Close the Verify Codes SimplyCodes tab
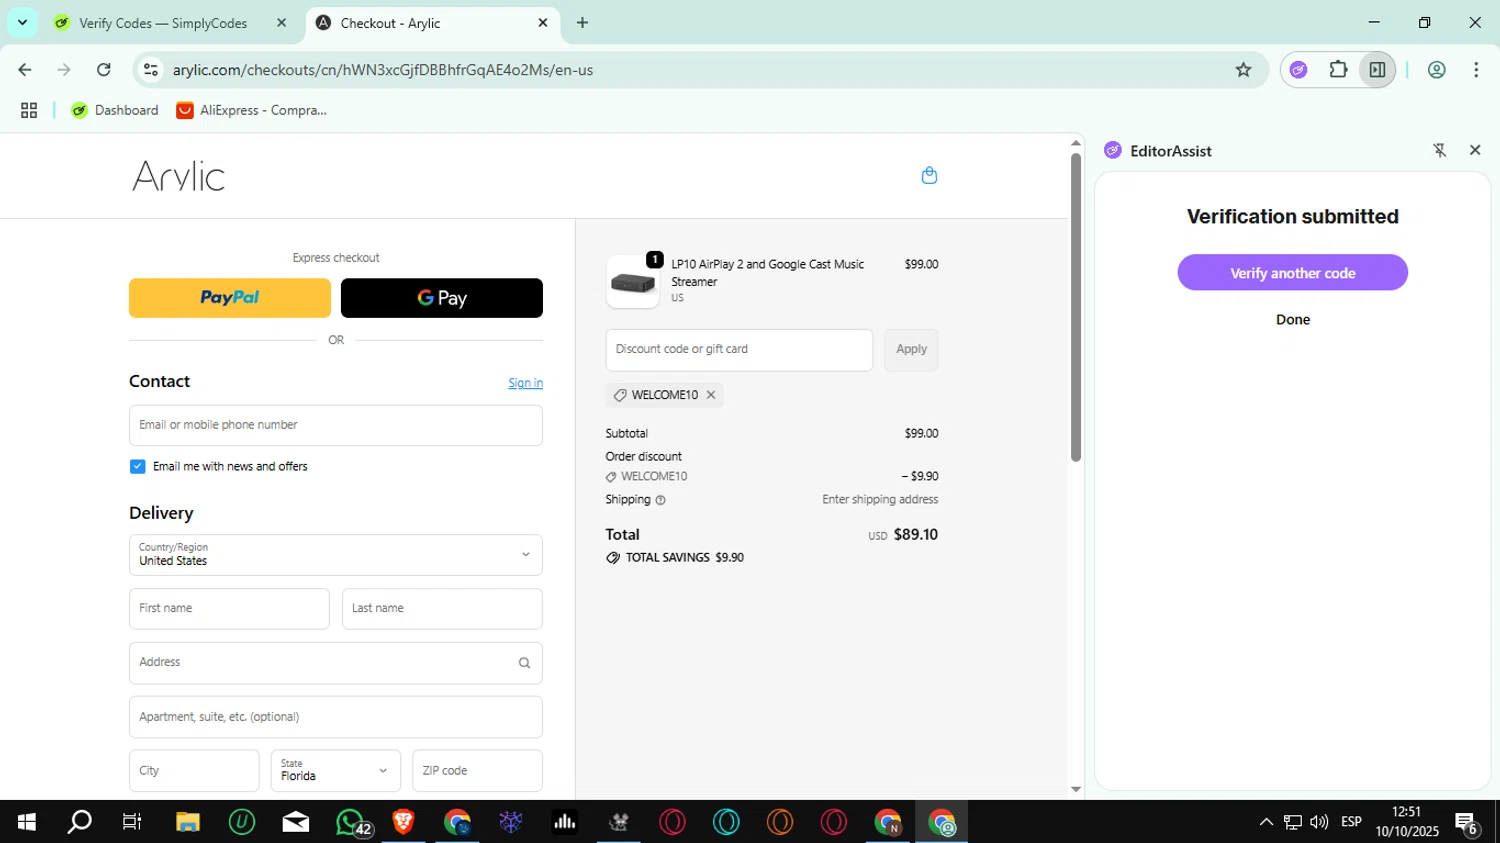This screenshot has width=1500, height=843. pyautogui.click(x=281, y=23)
